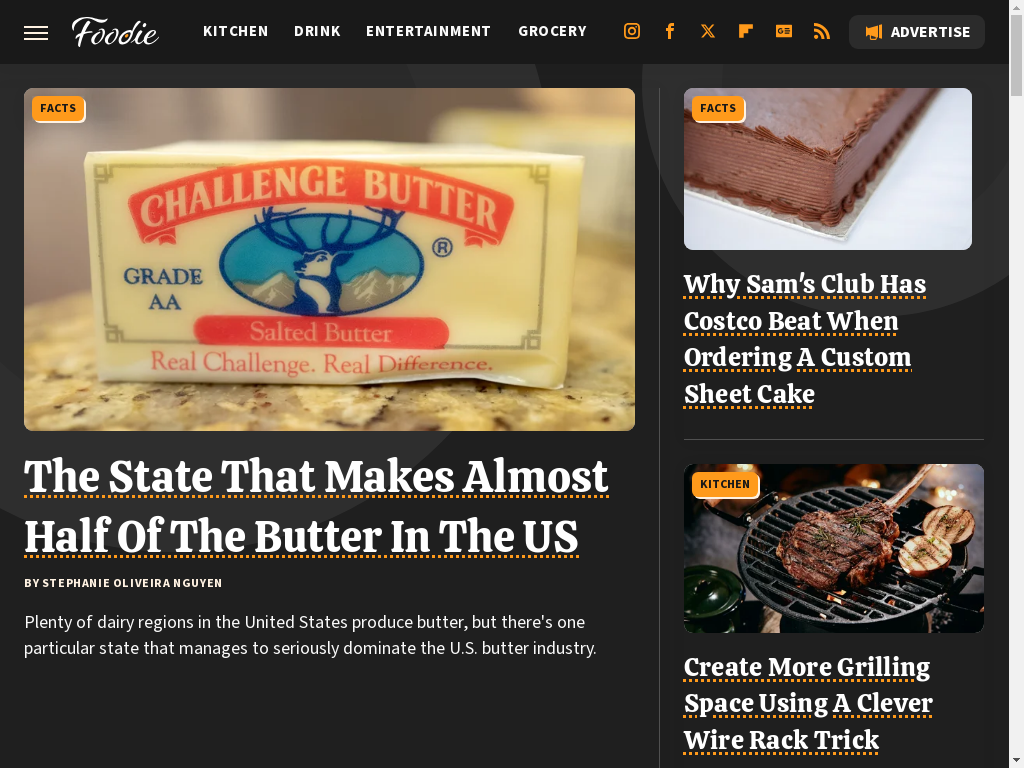1024x768 pixels.
Task: Click the Advertise button
Action: (x=917, y=32)
